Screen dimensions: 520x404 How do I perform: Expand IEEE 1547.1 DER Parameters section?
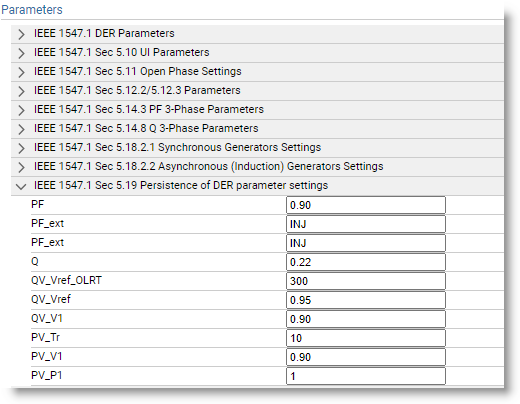(21, 34)
